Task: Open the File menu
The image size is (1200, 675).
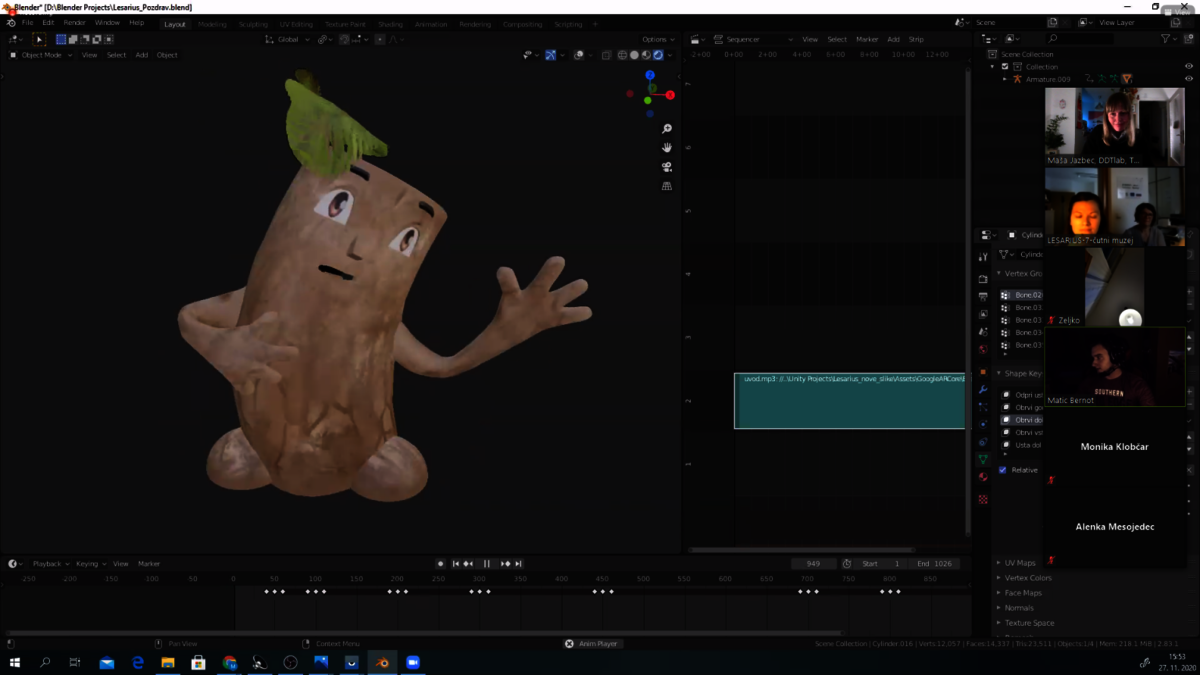Action: tap(27, 23)
